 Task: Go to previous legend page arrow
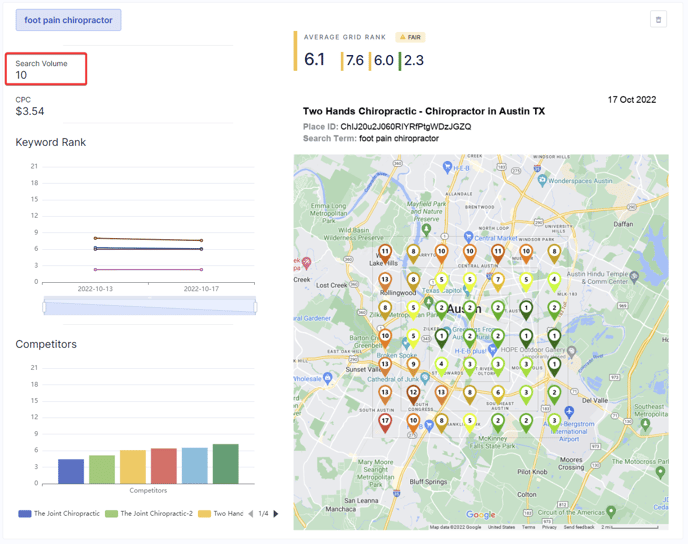(251, 514)
